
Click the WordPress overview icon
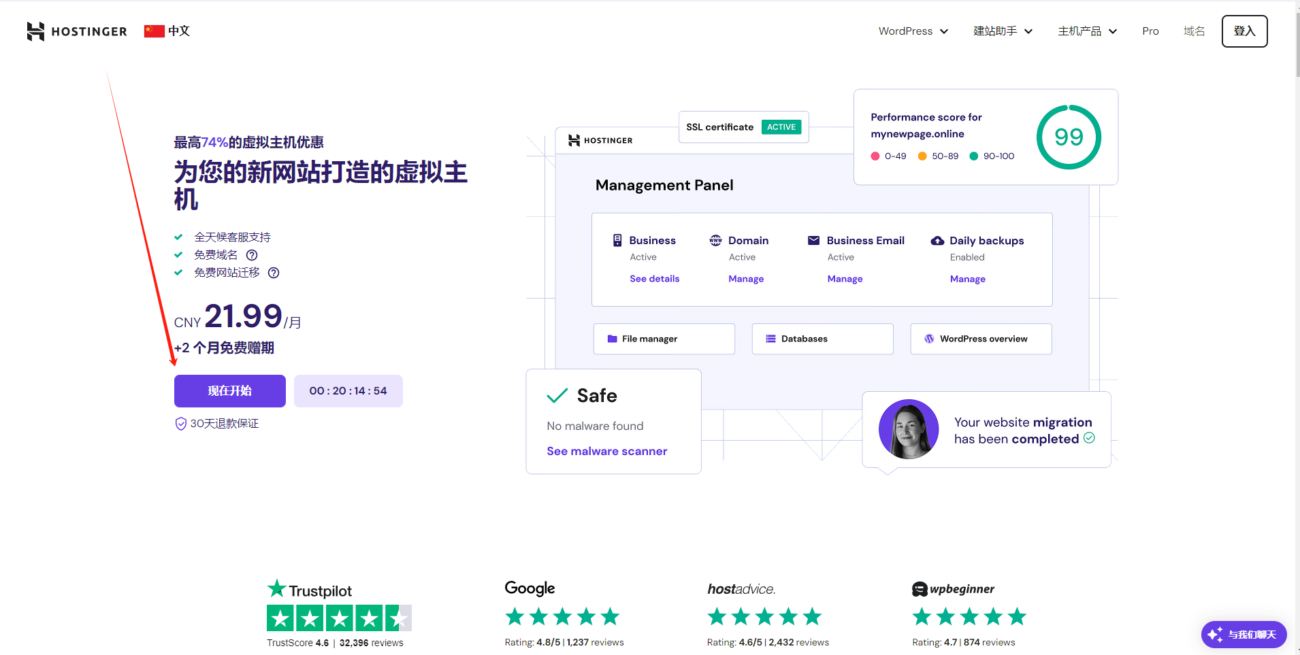[929, 339]
